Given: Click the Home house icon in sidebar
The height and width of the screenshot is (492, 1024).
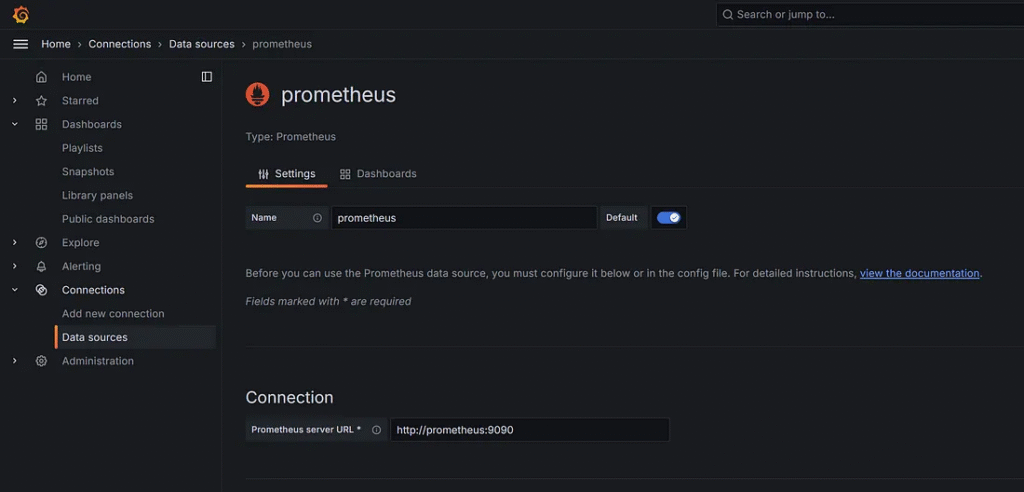Looking at the screenshot, I should [41, 77].
